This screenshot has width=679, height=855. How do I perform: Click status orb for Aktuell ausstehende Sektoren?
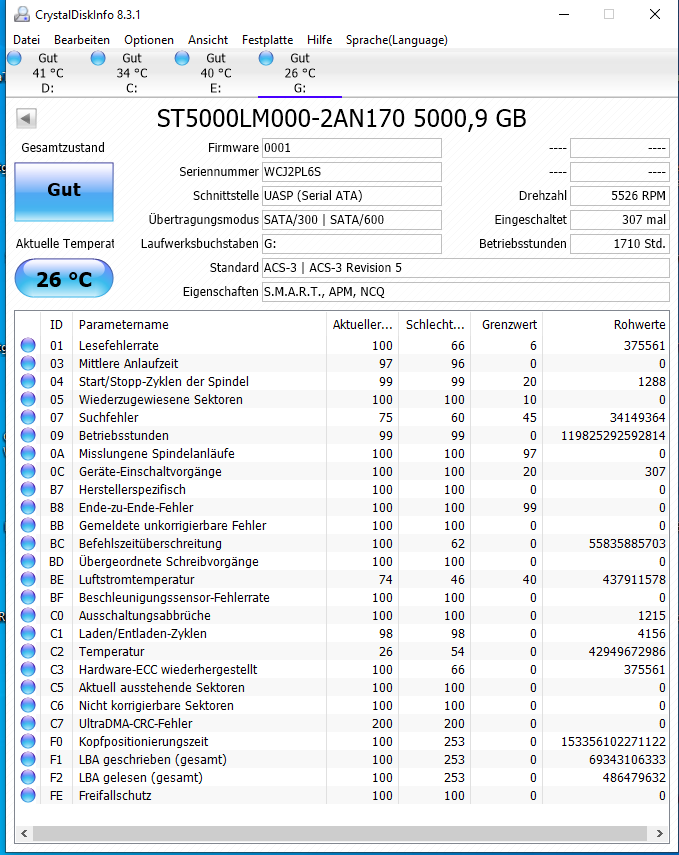coord(28,687)
